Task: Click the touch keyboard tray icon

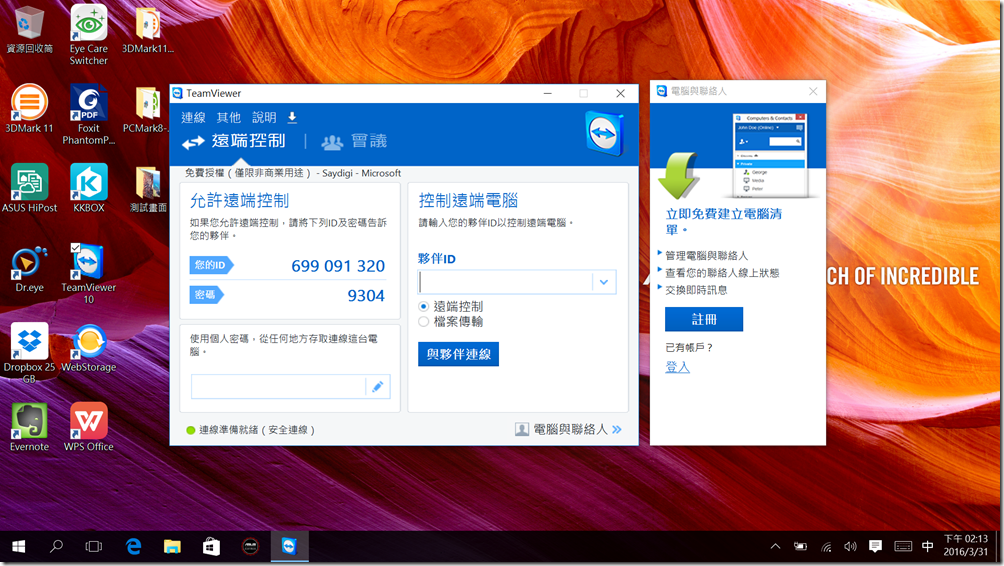Action: tap(903, 546)
